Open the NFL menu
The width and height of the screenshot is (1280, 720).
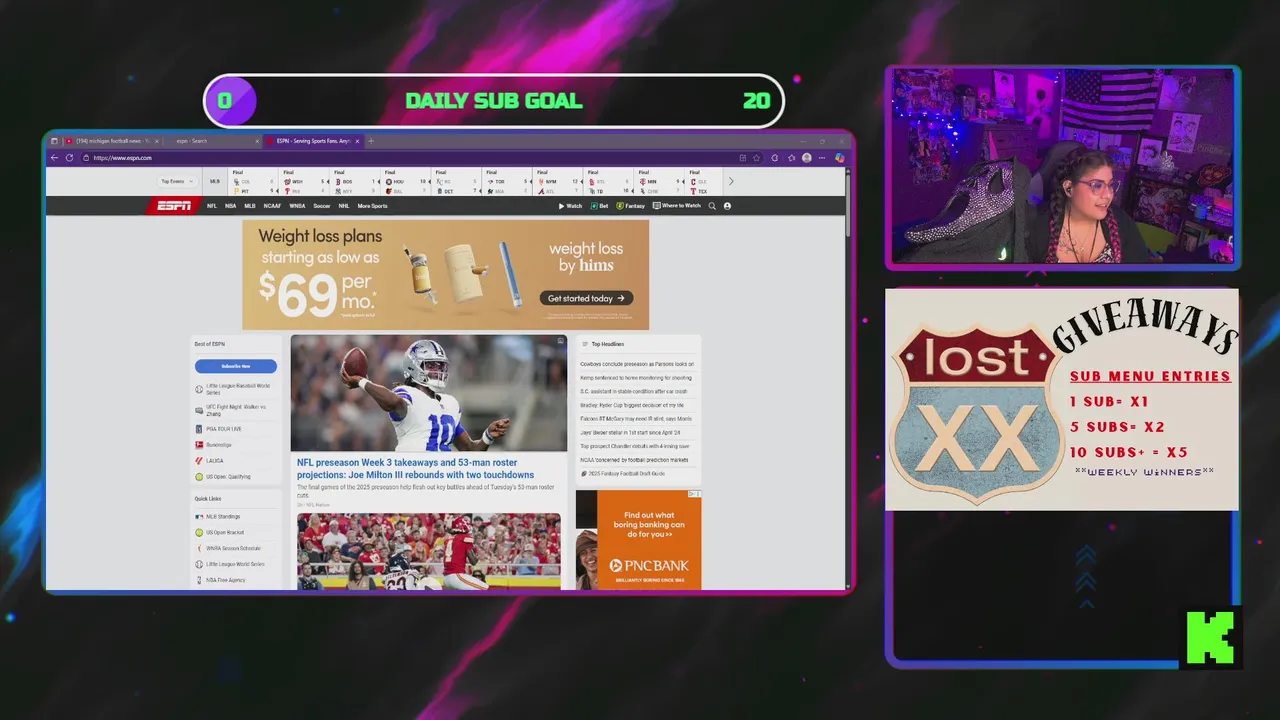point(212,206)
